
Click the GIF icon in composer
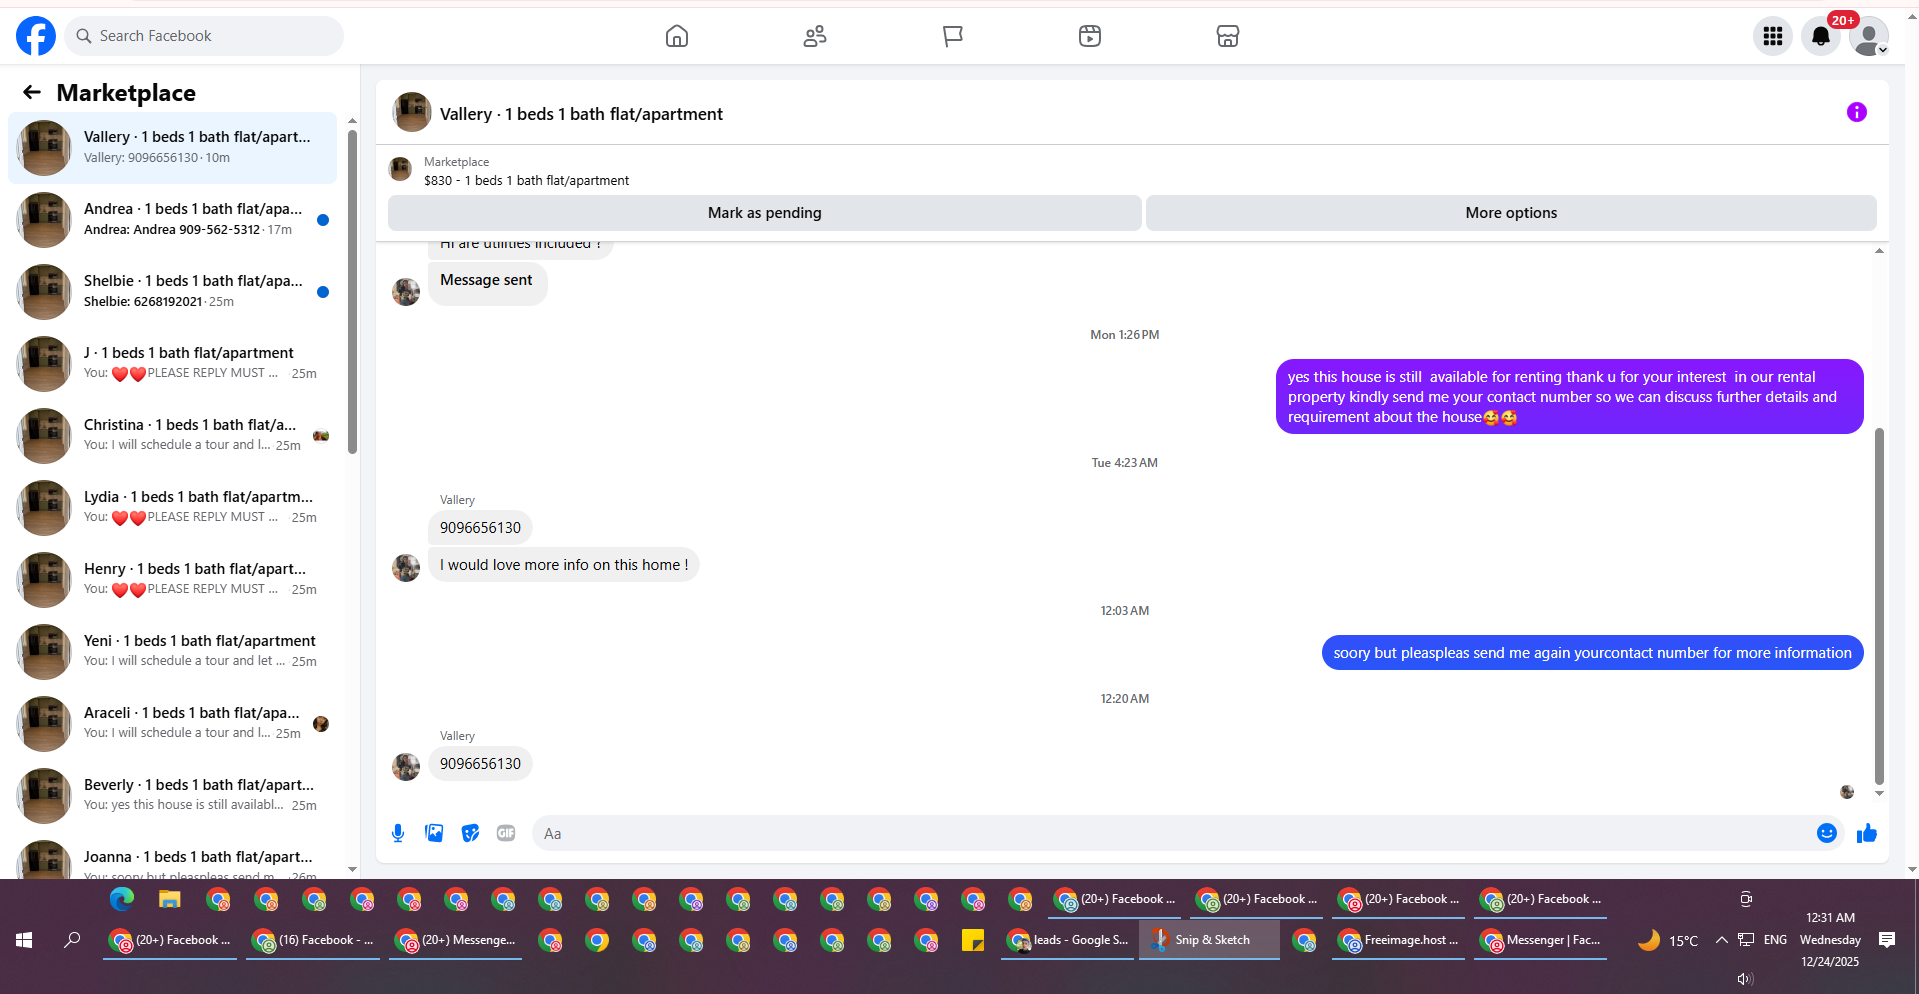(x=506, y=833)
